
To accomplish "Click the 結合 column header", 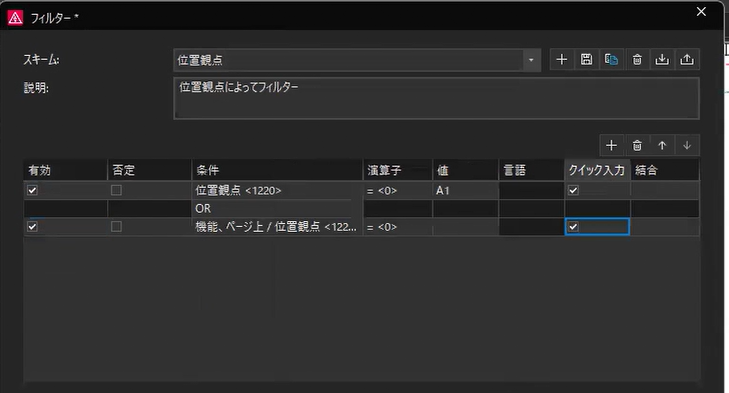I will point(665,170).
